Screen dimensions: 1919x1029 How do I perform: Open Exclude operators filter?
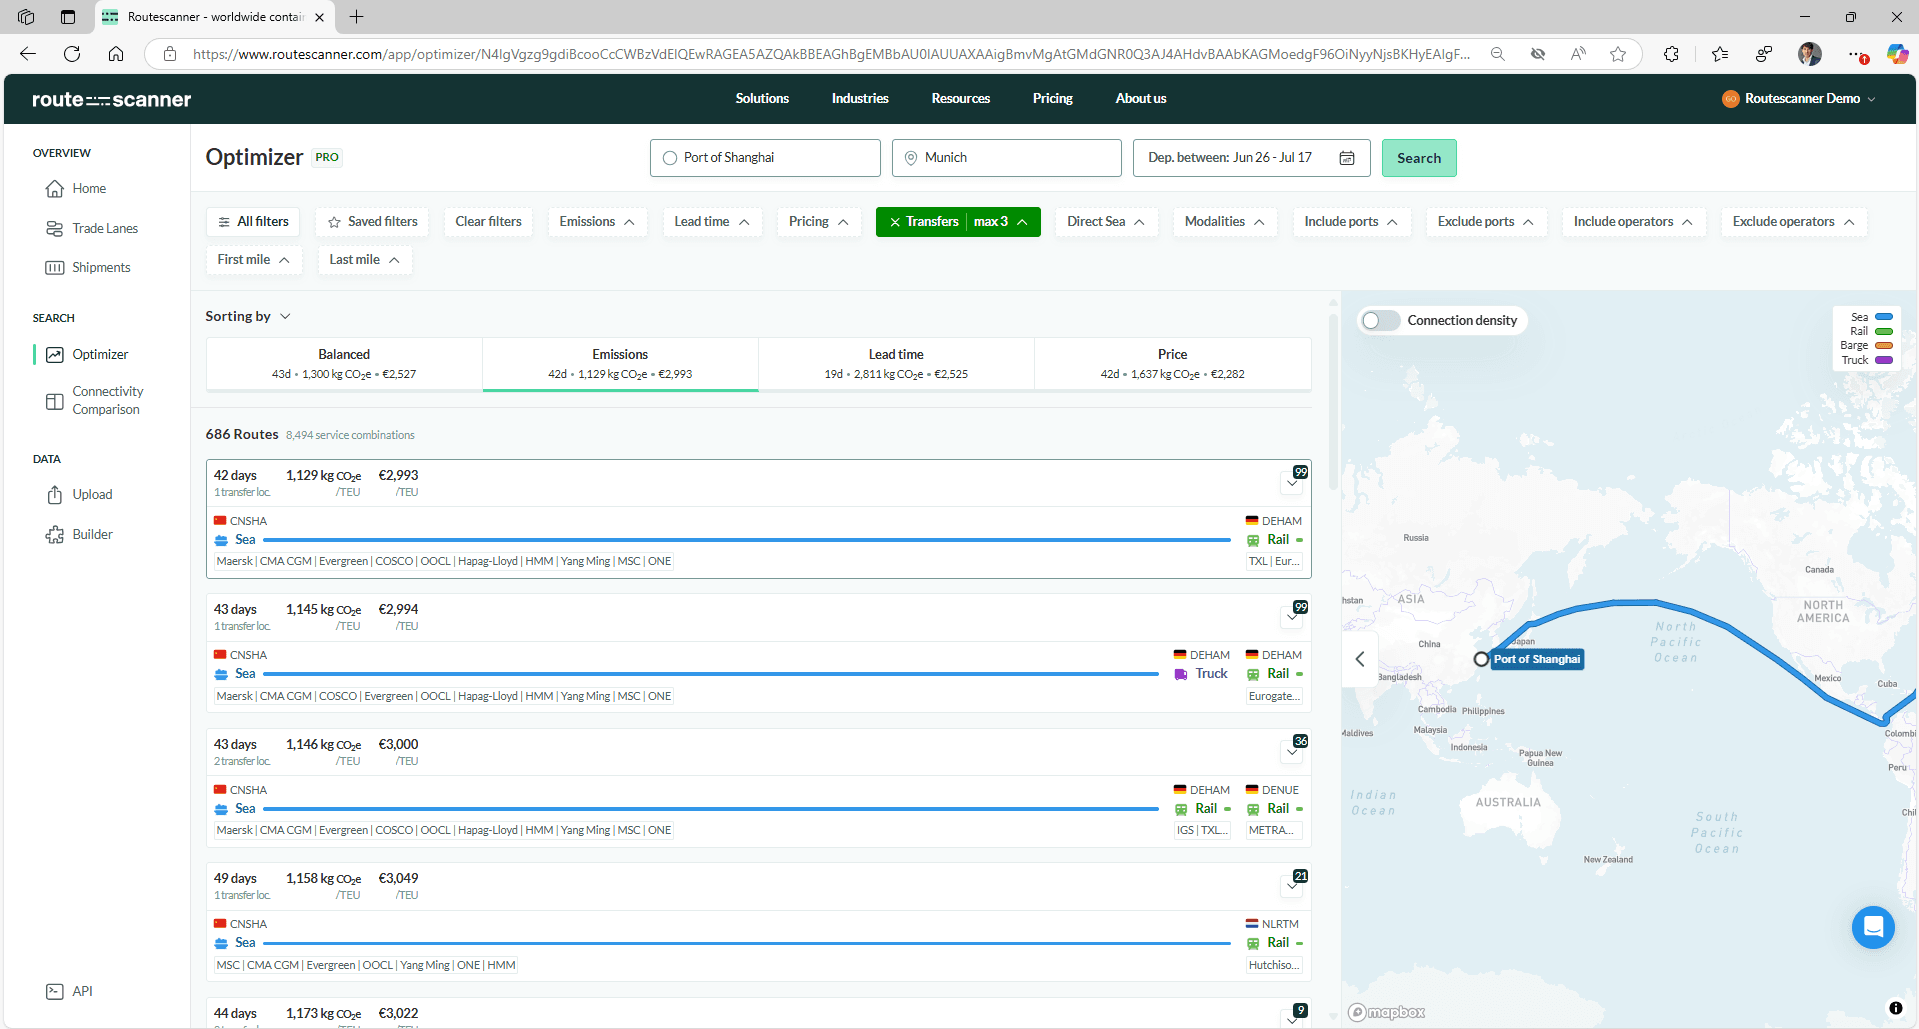click(x=1794, y=222)
